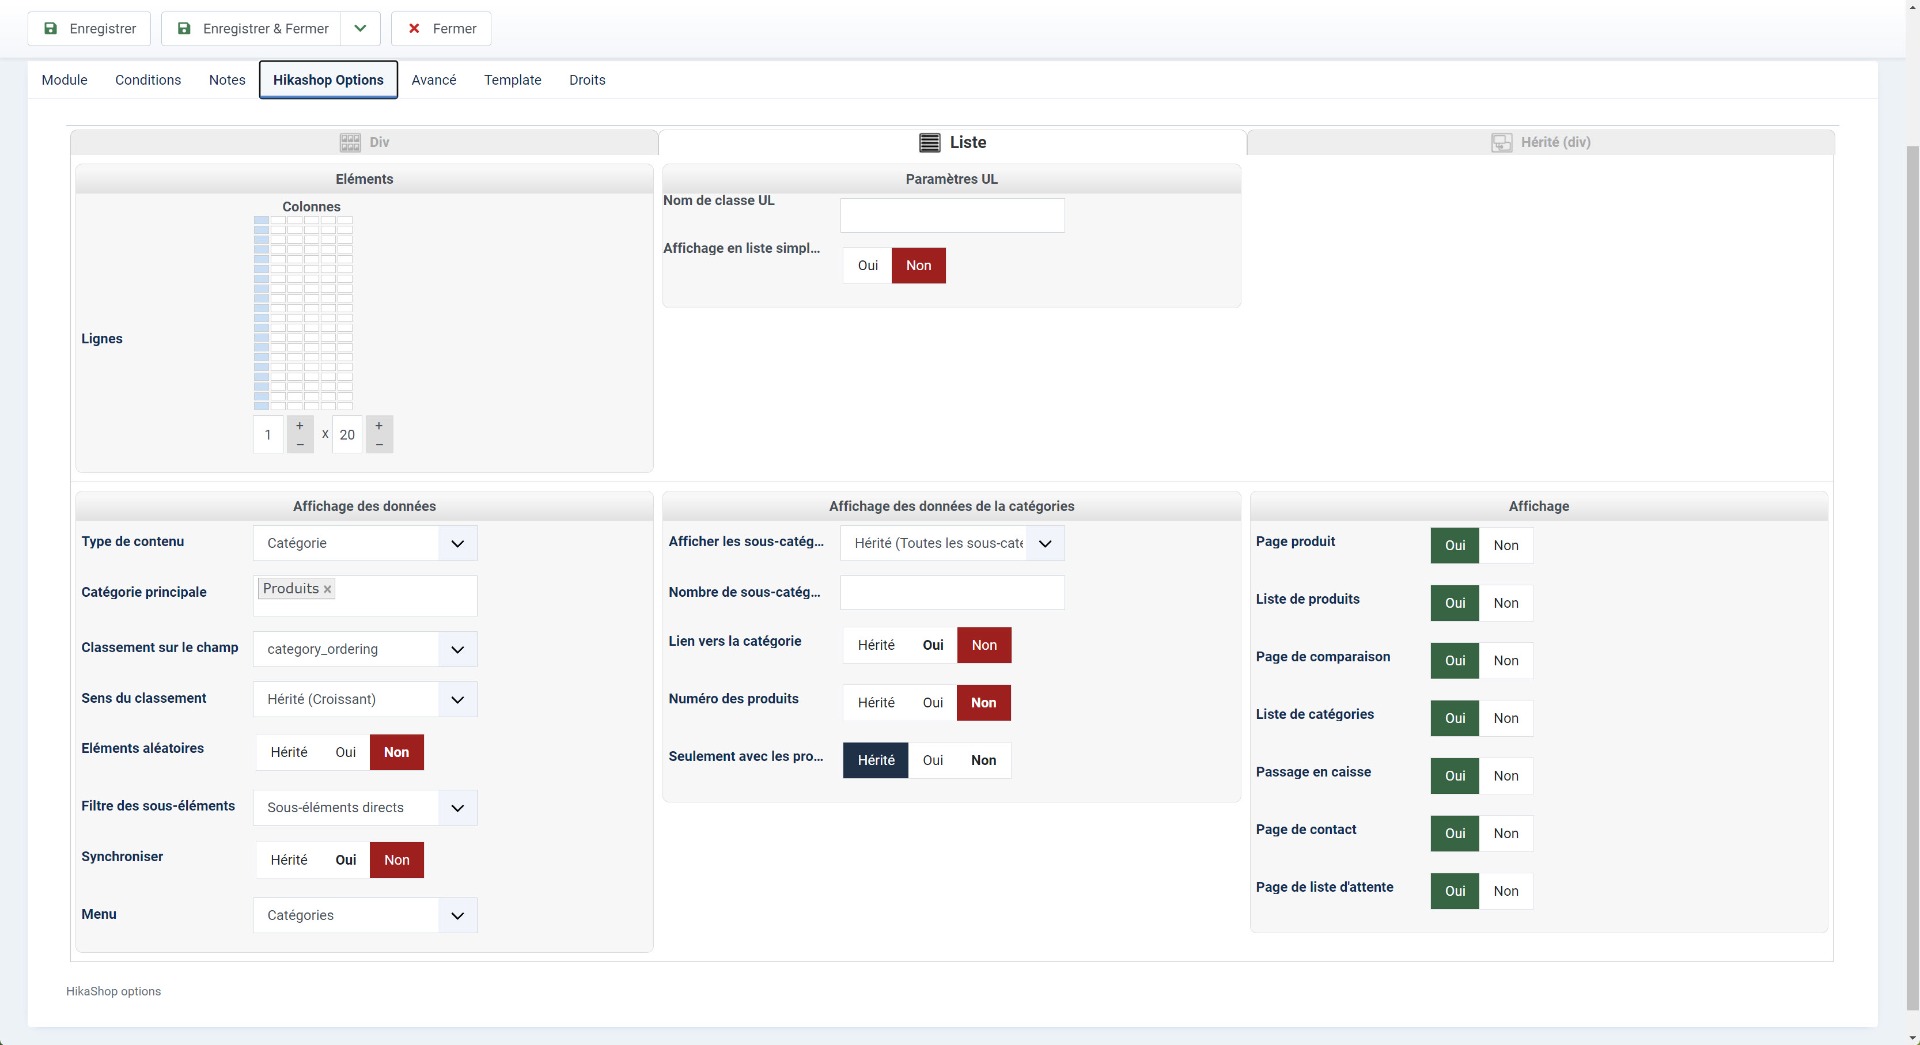Click the Enregistrer save button

click(89, 29)
